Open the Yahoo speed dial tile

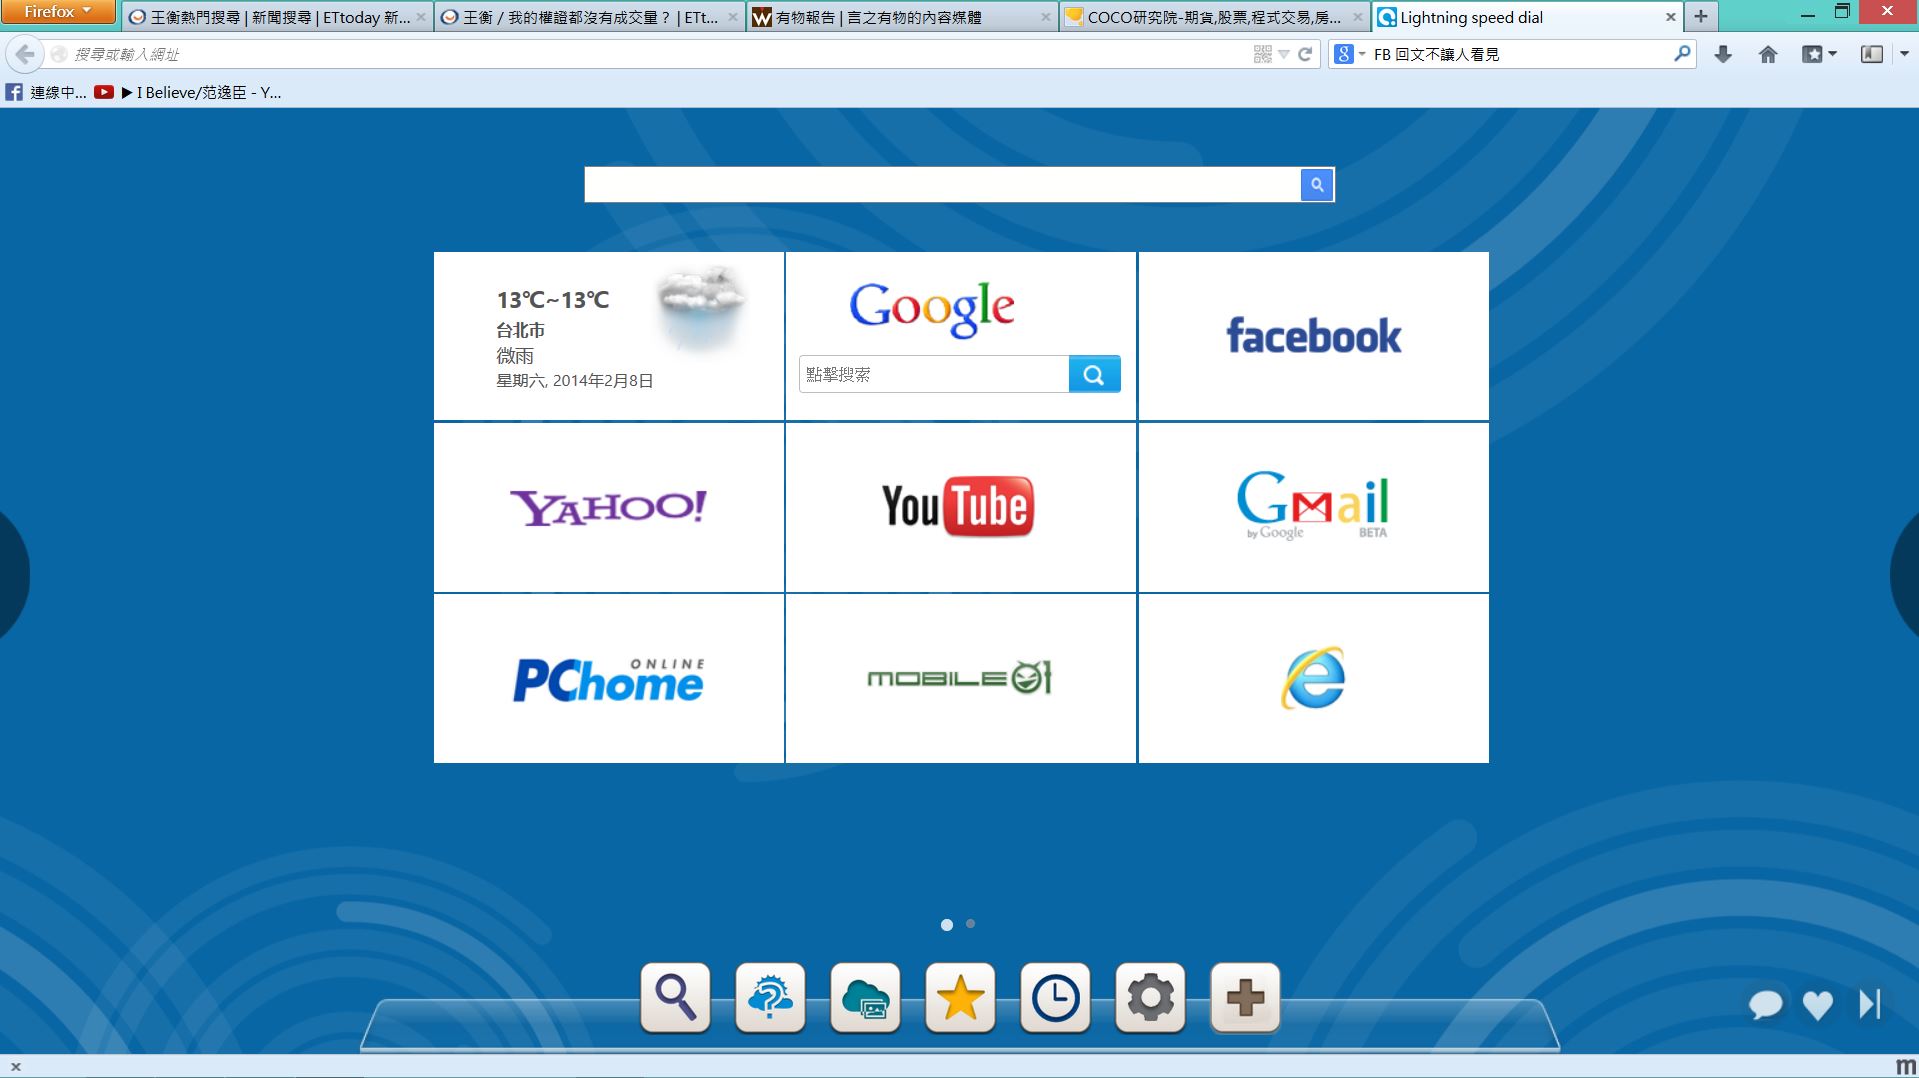coord(609,507)
